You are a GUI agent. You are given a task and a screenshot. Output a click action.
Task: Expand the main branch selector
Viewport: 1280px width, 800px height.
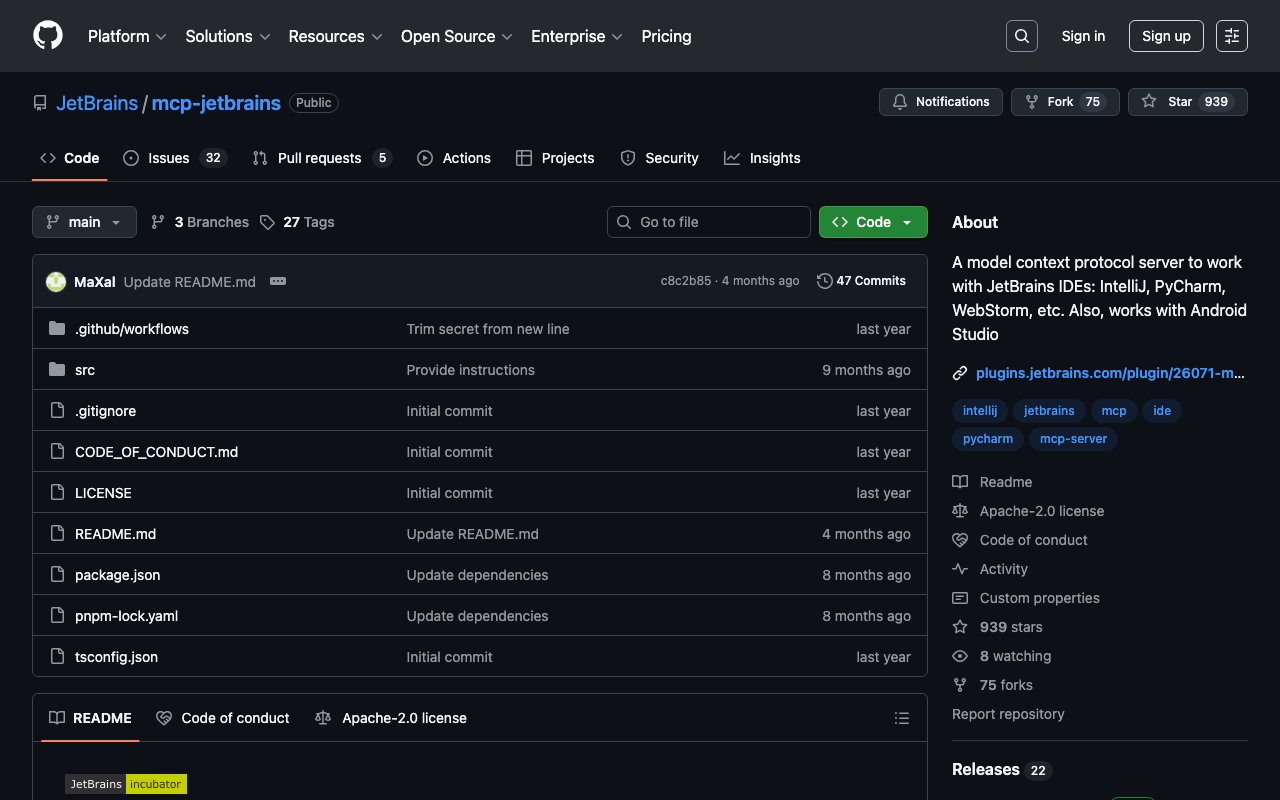tap(84, 222)
